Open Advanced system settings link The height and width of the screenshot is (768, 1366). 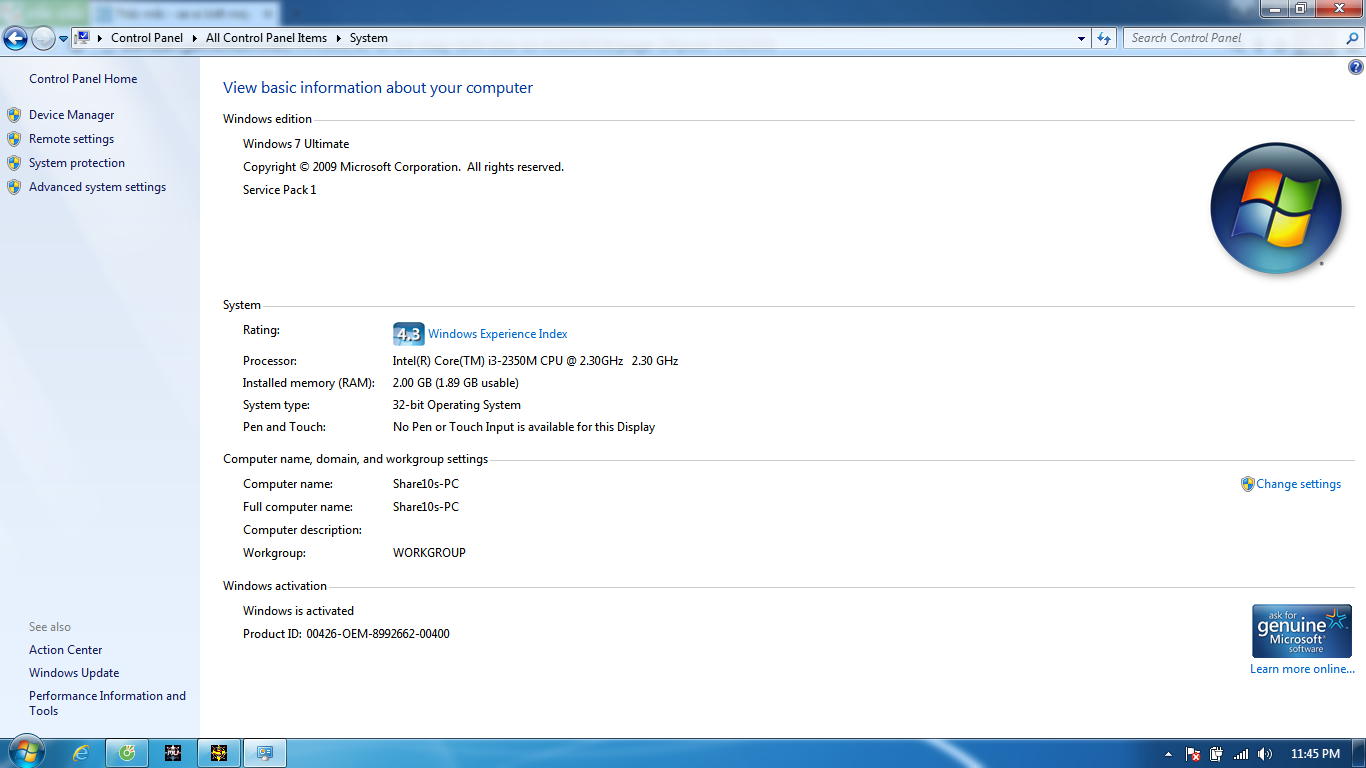97,187
